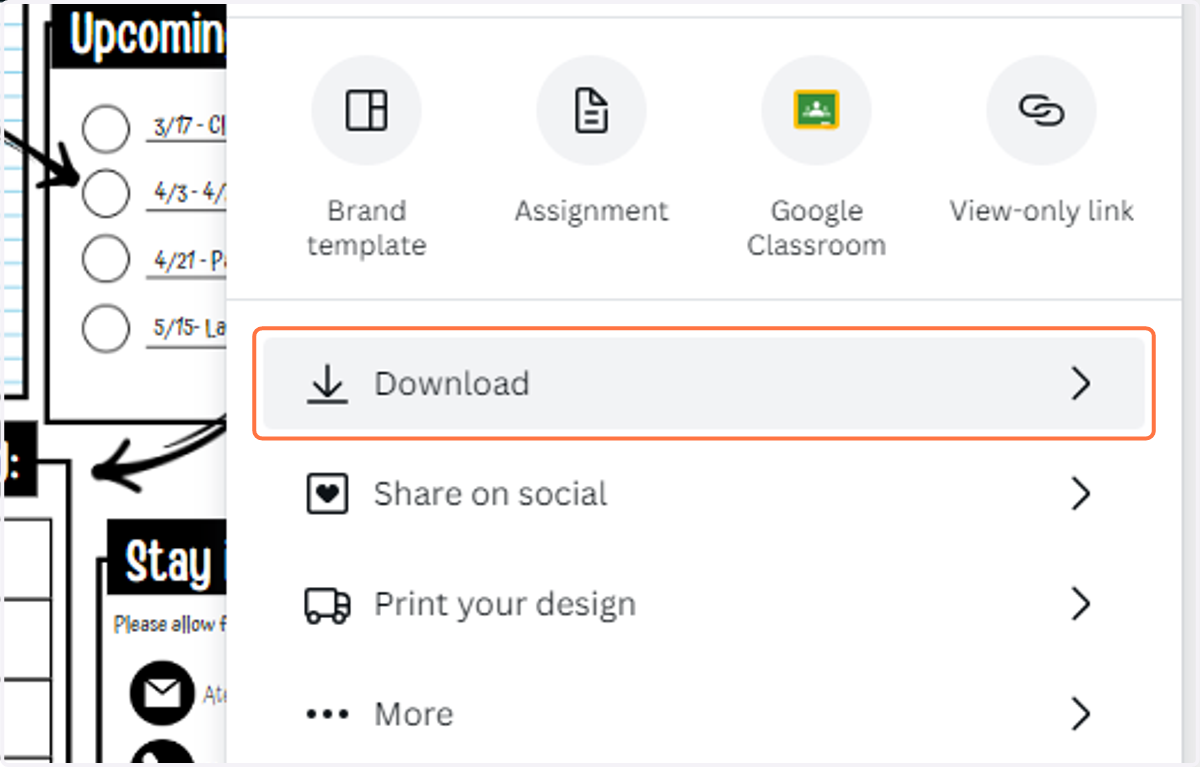Viewport: 1200px width, 767px height.
Task: Expand the Print your design chevron
Action: [x=1080, y=604]
